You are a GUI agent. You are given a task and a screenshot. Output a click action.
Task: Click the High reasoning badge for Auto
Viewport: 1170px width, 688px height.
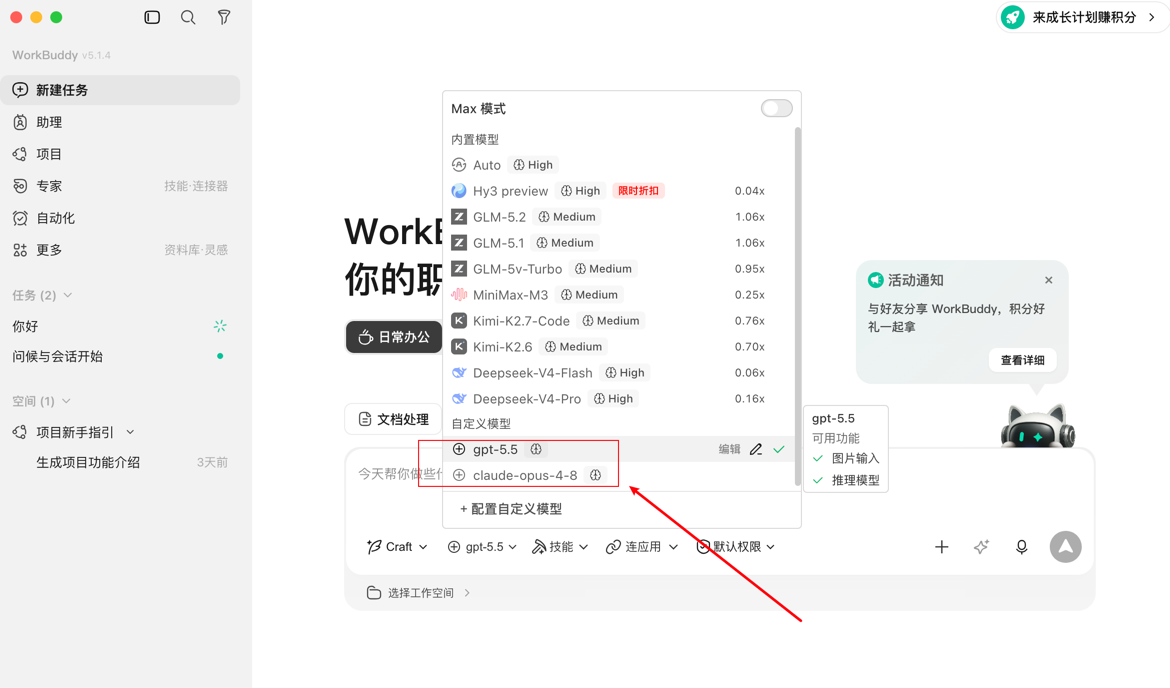(533, 165)
